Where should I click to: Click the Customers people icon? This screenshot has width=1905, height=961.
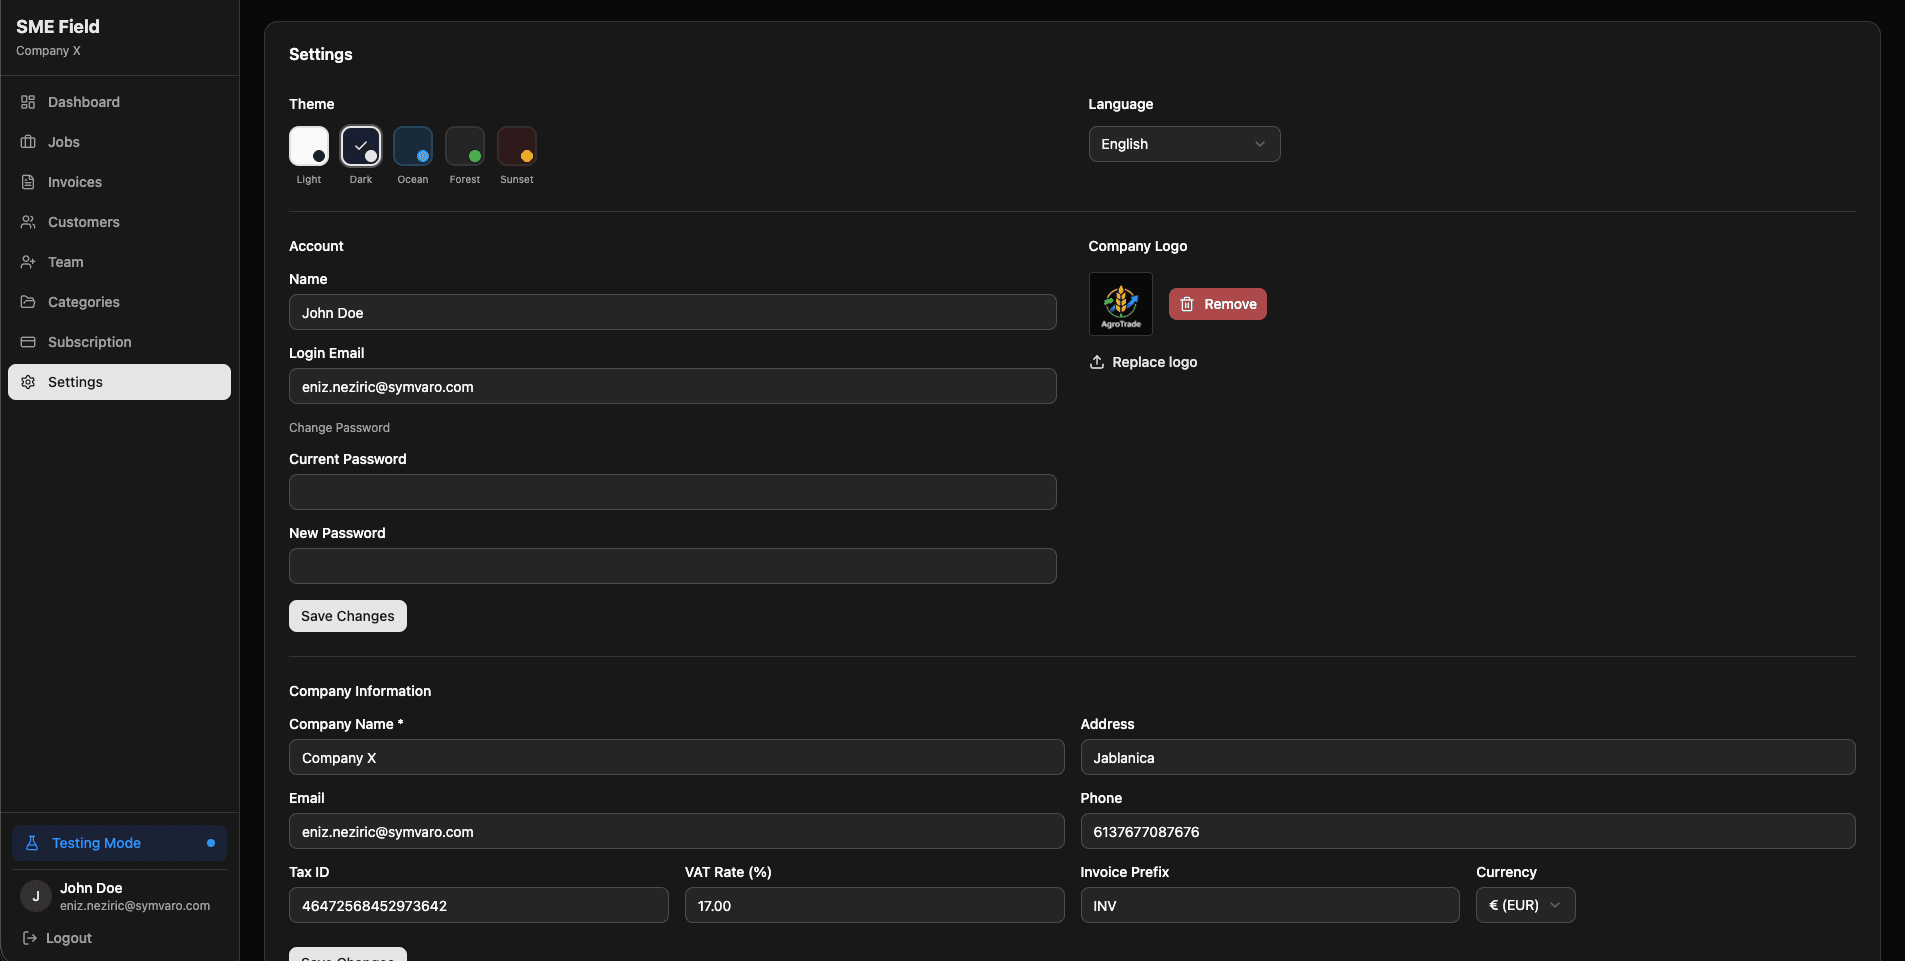[x=28, y=222]
